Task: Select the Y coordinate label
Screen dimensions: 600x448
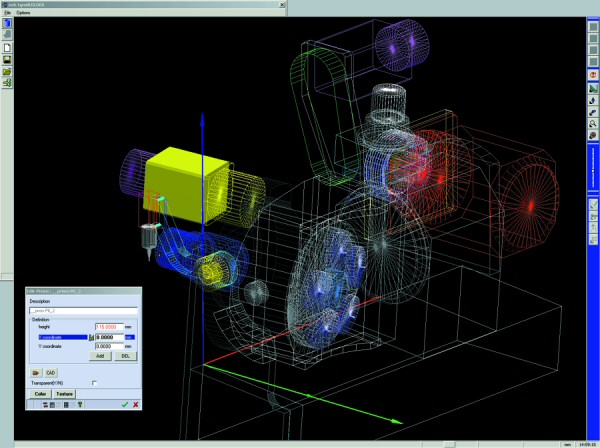Action: pos(50,346)
